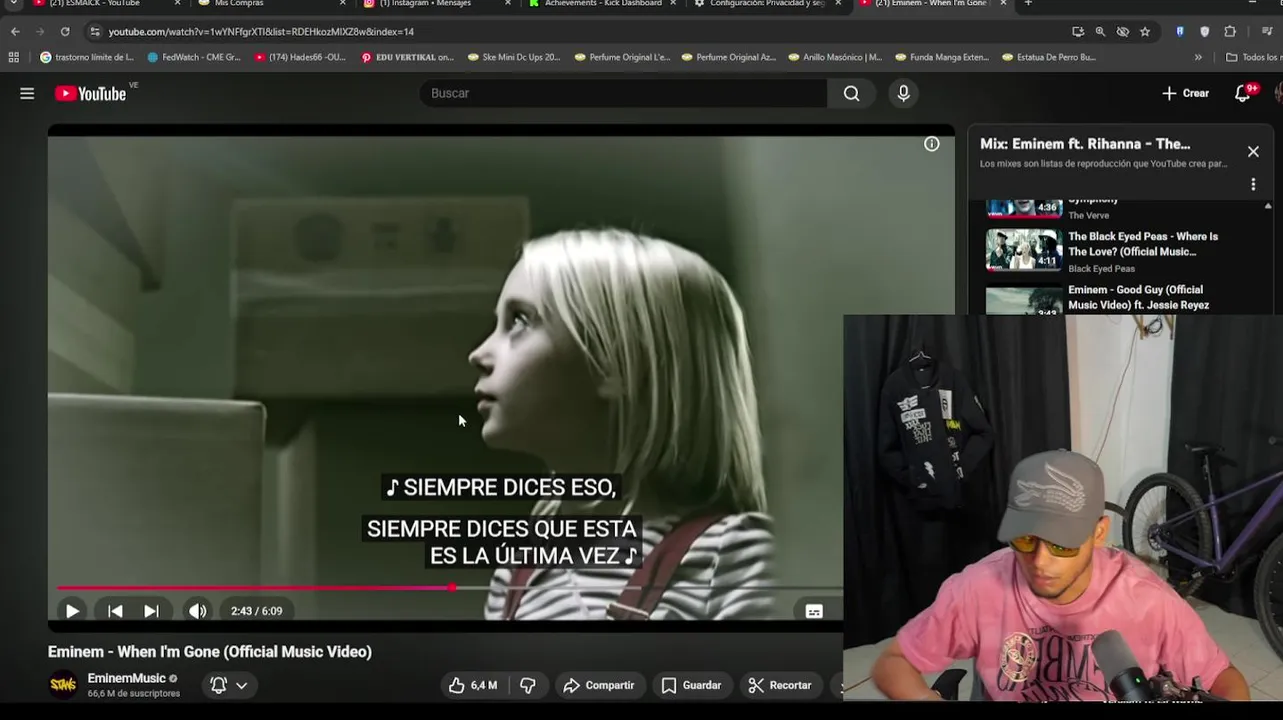
Task: Open the apps grid in bookmarks bar
Action: tap(14, 57)
